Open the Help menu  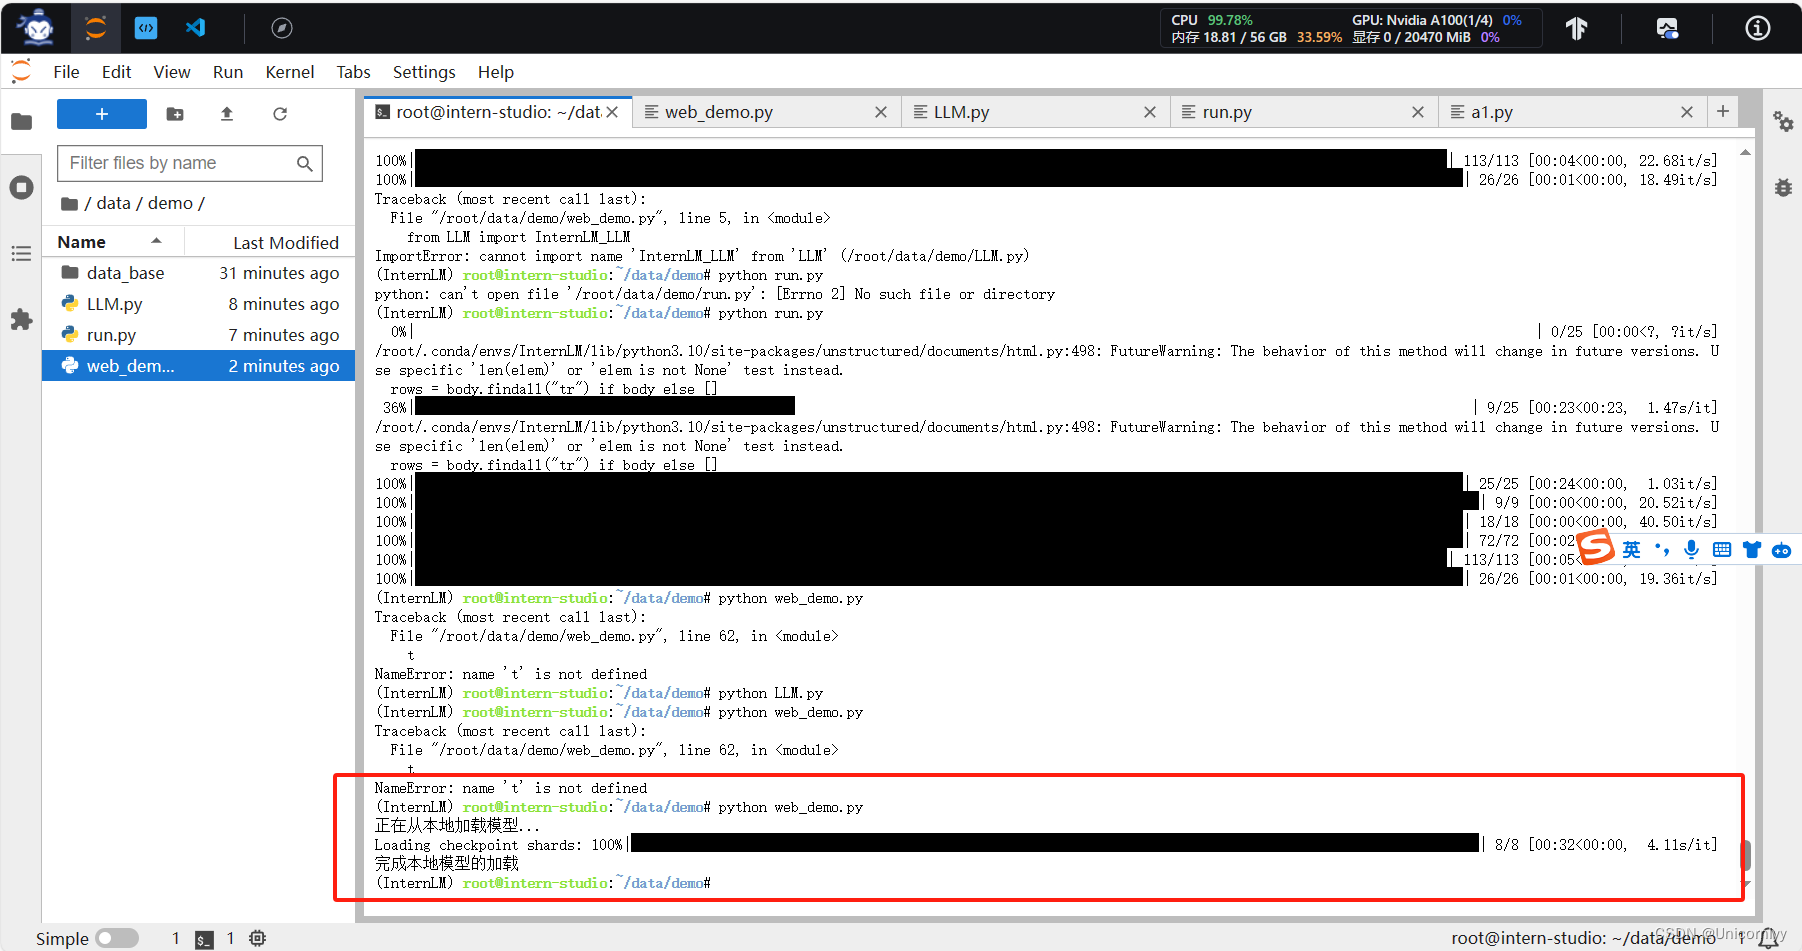[x=496, y=72]
